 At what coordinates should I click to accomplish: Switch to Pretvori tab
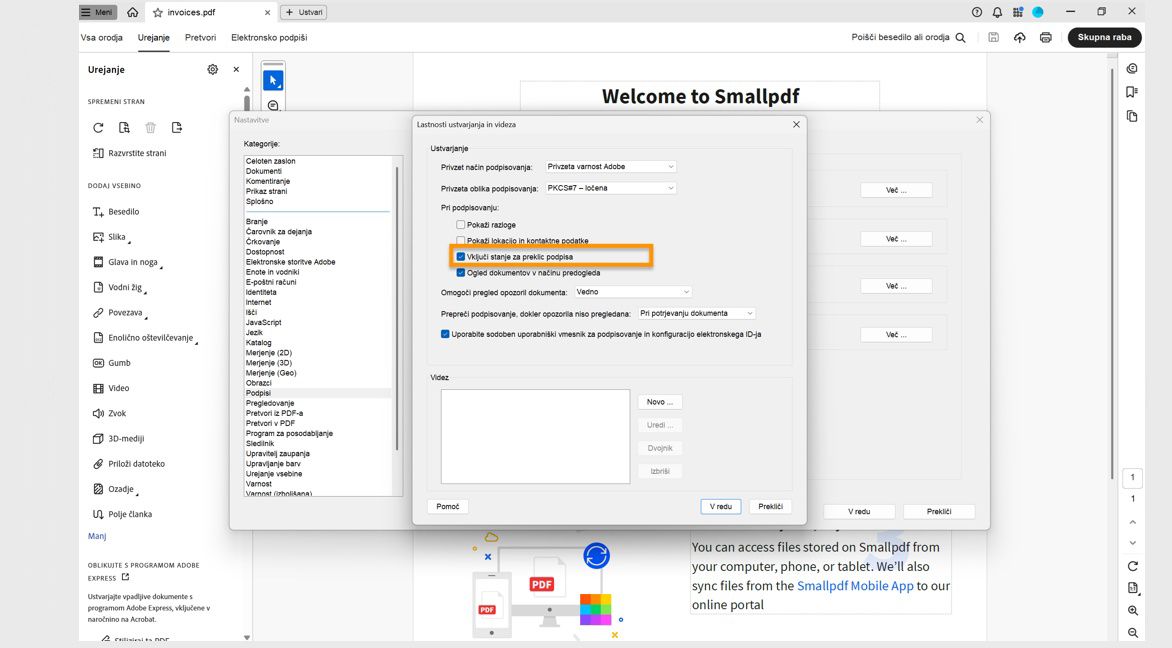pyautogui.click(x=200, y=37)
